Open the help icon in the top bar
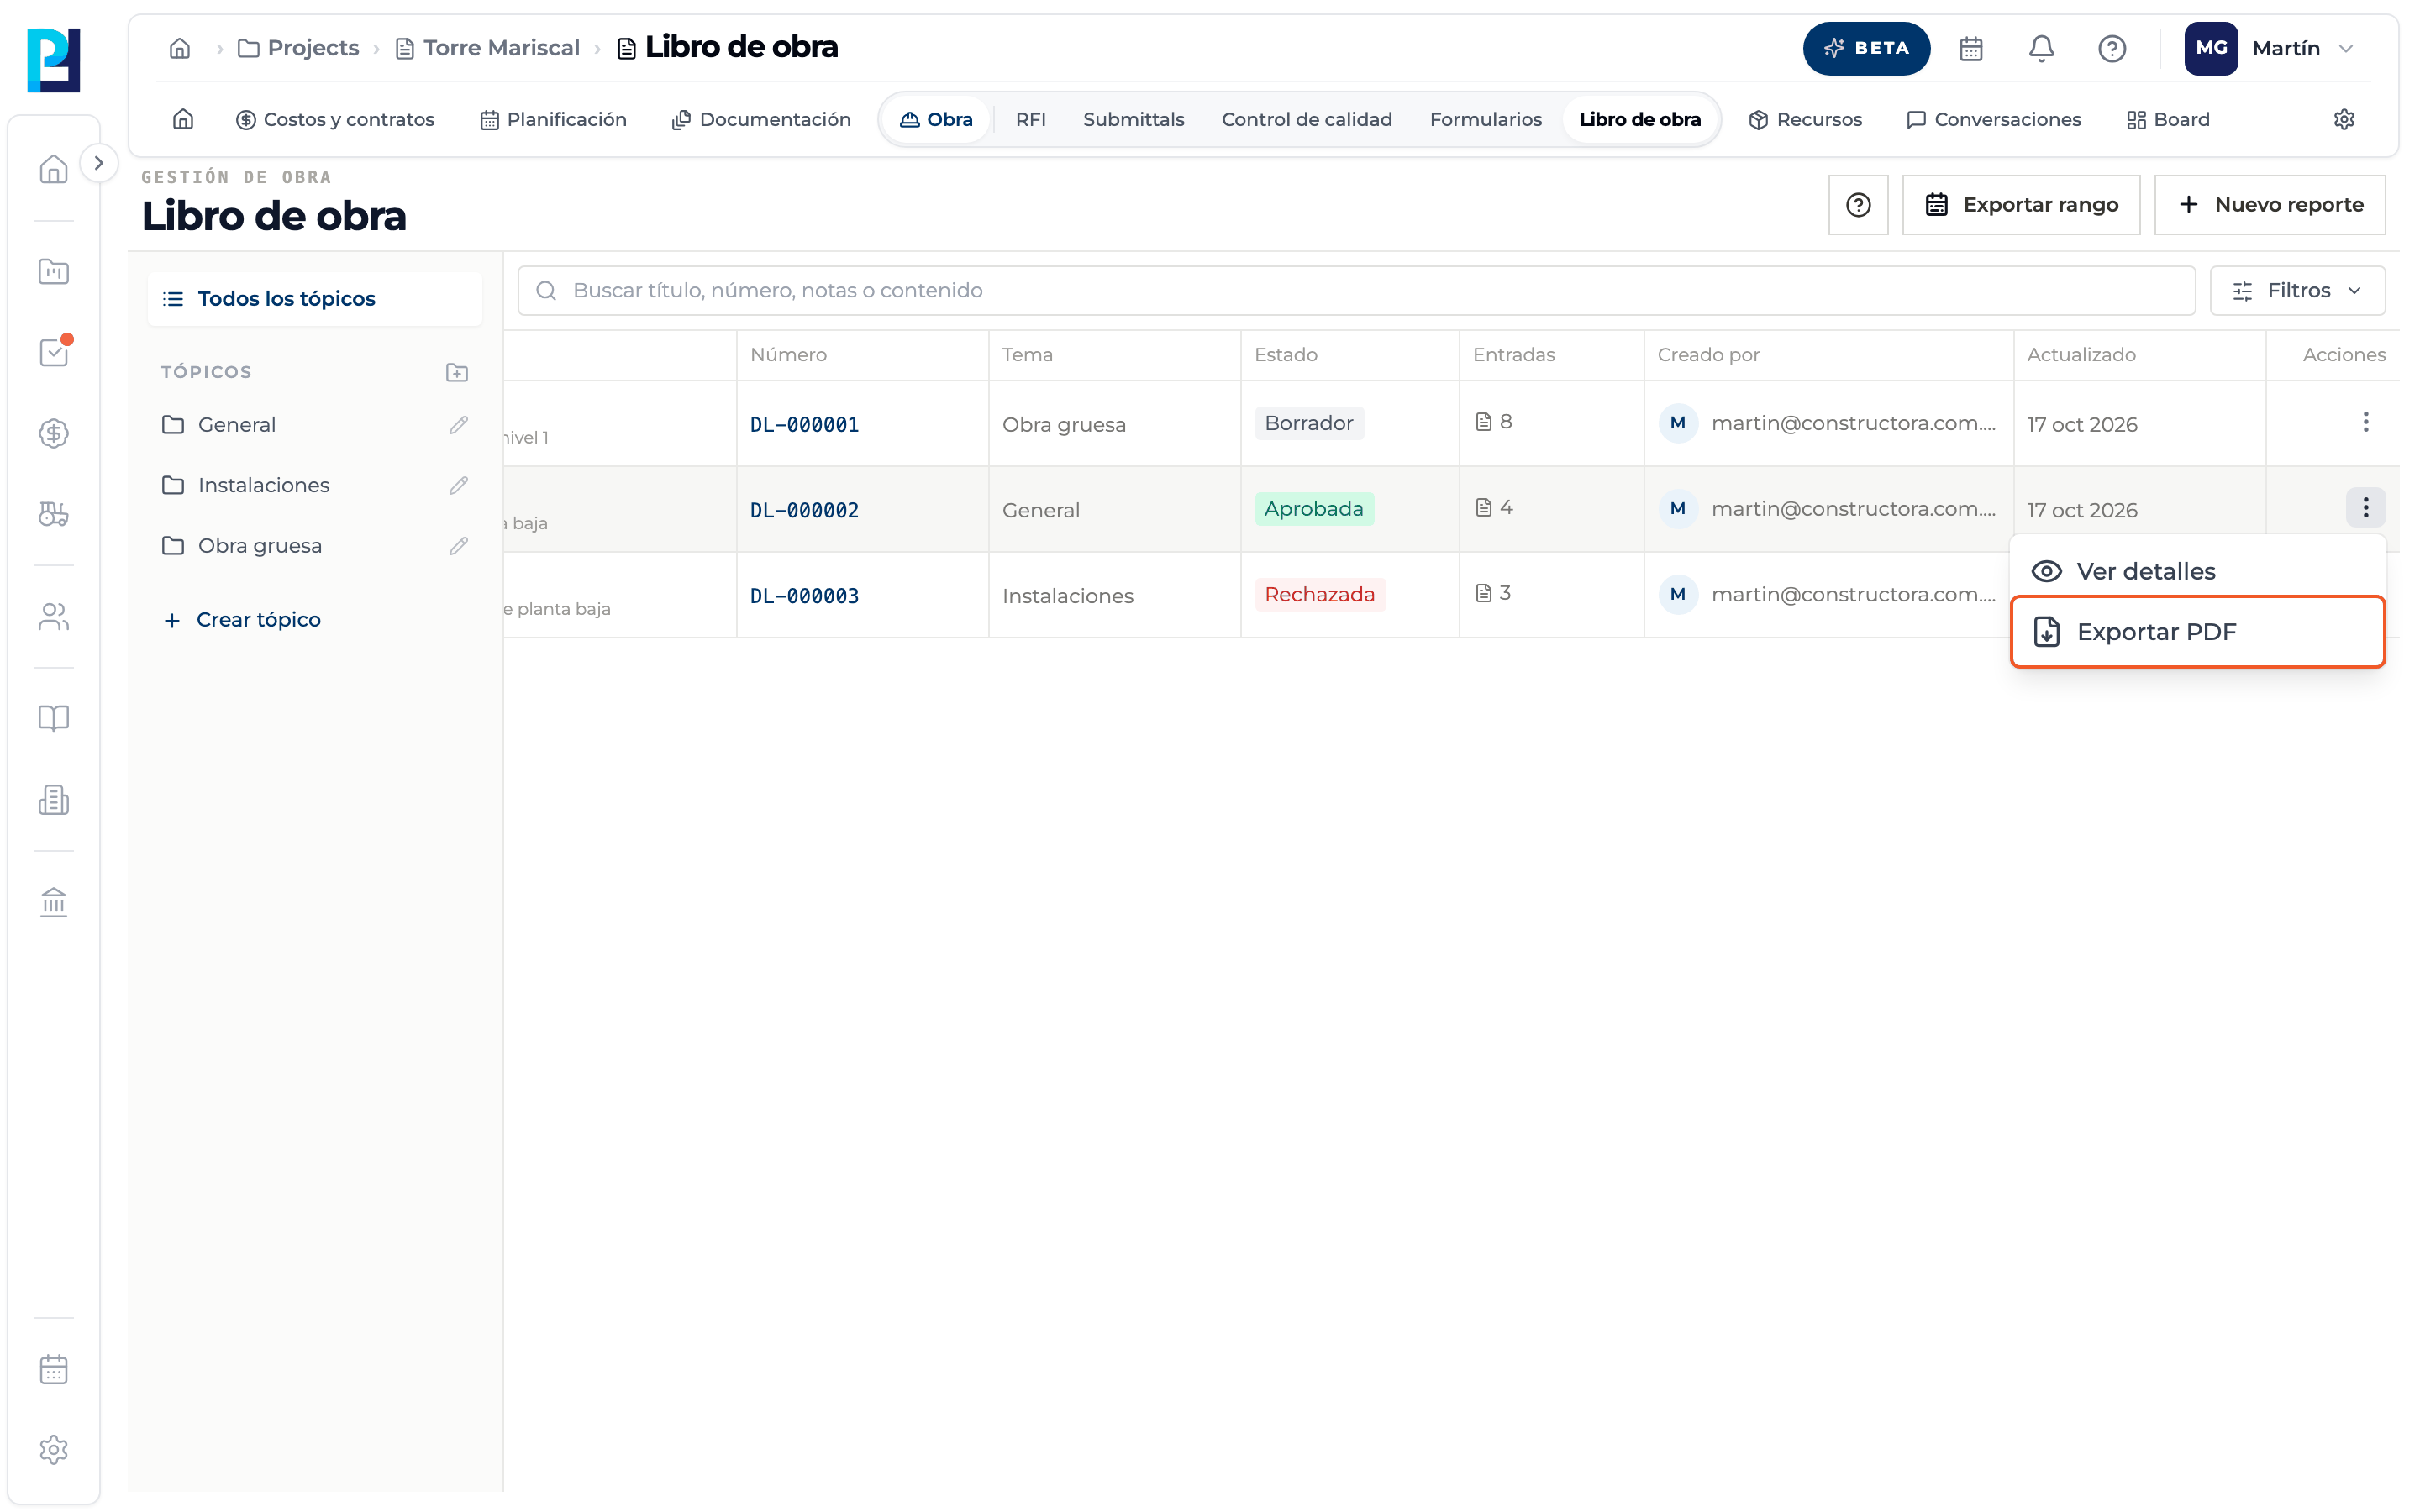The image size is (2420, 1512). (2111, 48)
